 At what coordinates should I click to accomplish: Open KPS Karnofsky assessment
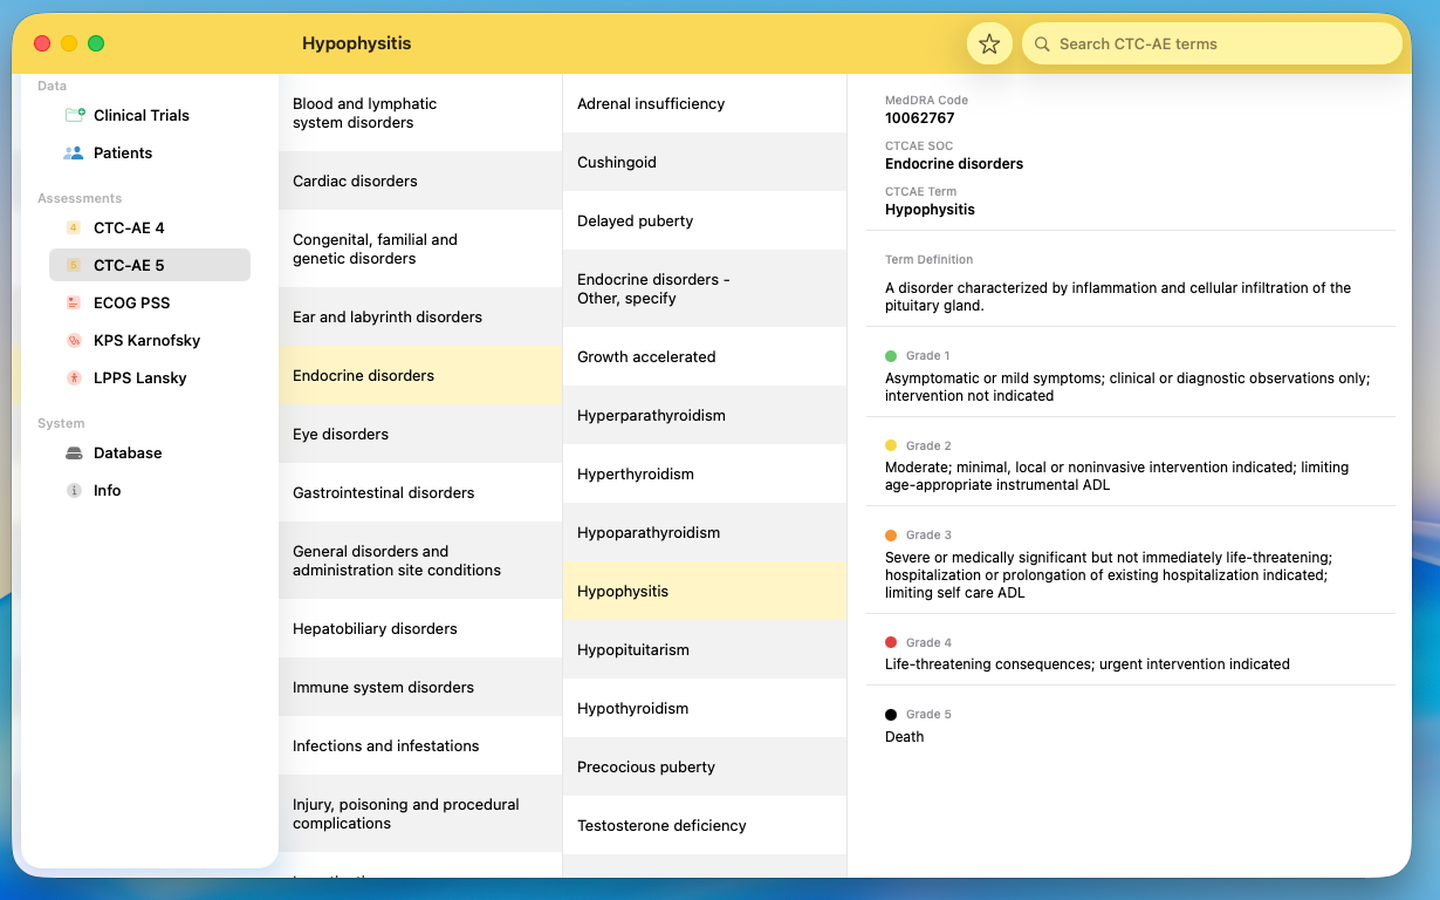pos(150,340)
